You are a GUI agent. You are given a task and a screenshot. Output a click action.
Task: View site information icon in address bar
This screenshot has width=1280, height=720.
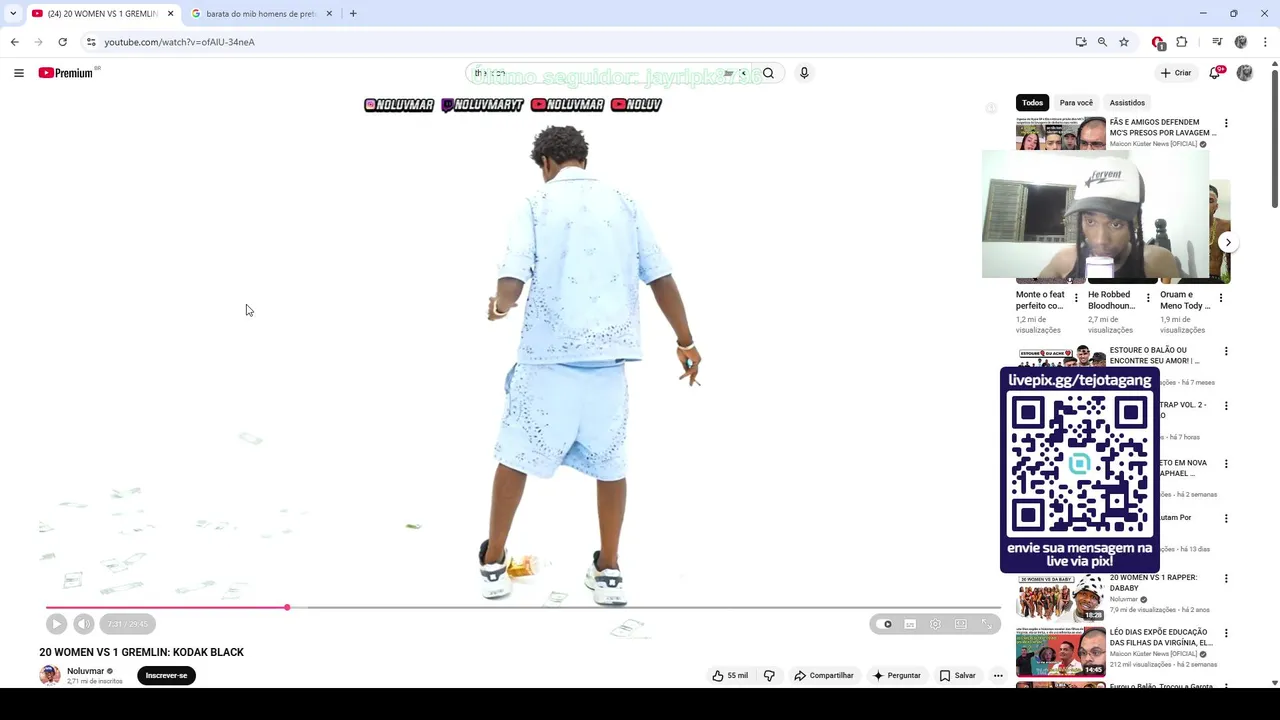click(x=91, y=42)
